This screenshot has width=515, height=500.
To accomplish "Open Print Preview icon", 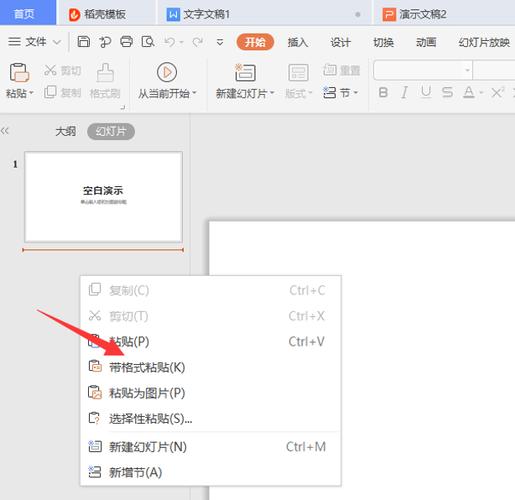I will 148,42.
